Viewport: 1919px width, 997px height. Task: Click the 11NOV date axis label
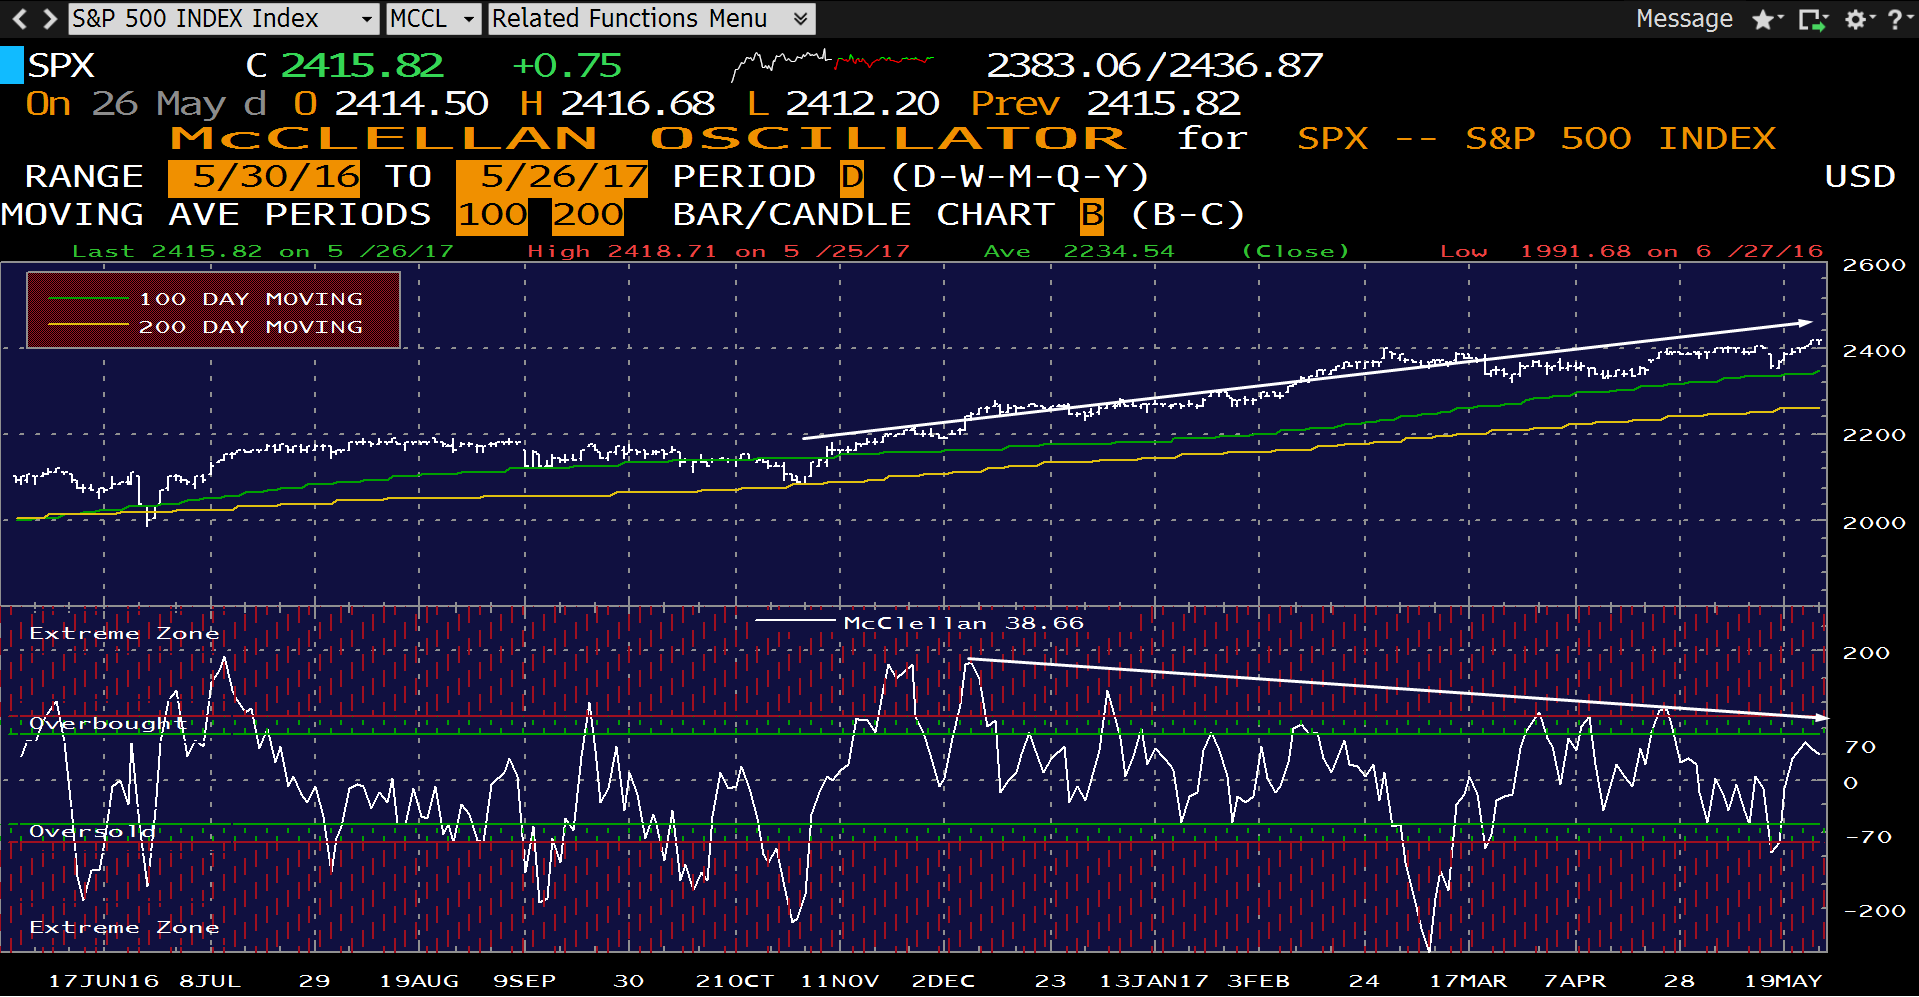[839, 981]
